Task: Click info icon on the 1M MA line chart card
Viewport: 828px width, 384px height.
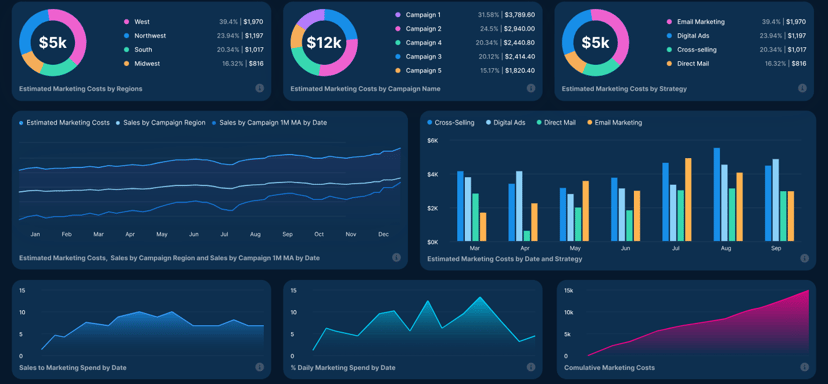Action: (x=396, y=257)
